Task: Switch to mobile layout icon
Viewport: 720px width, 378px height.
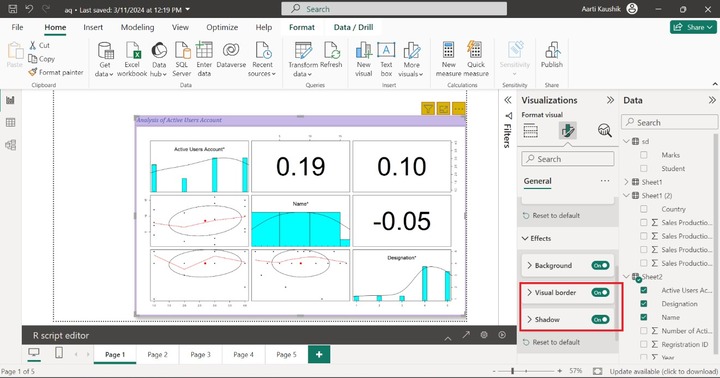Action: 59,353
